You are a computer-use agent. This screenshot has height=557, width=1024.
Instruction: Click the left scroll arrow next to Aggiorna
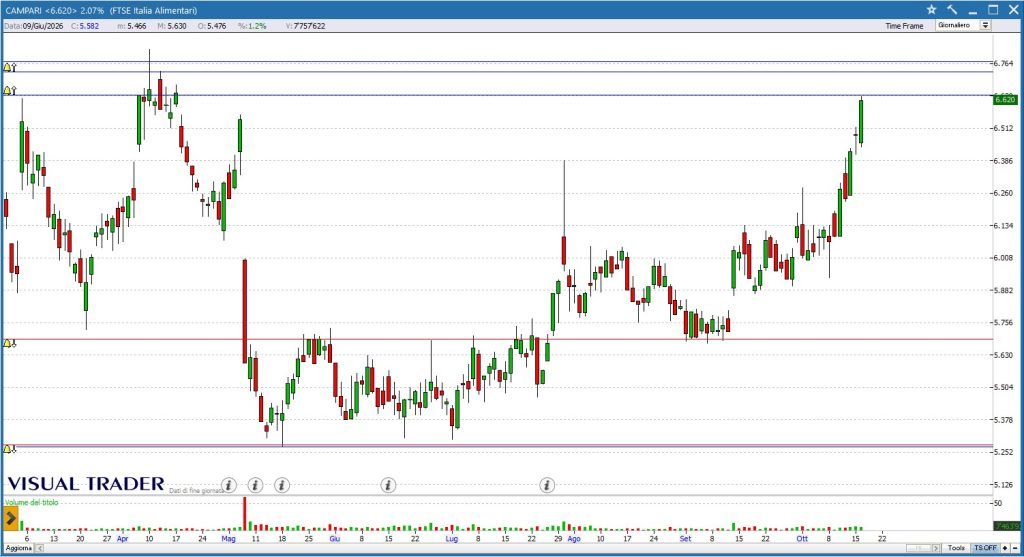[x=39, y=548]
